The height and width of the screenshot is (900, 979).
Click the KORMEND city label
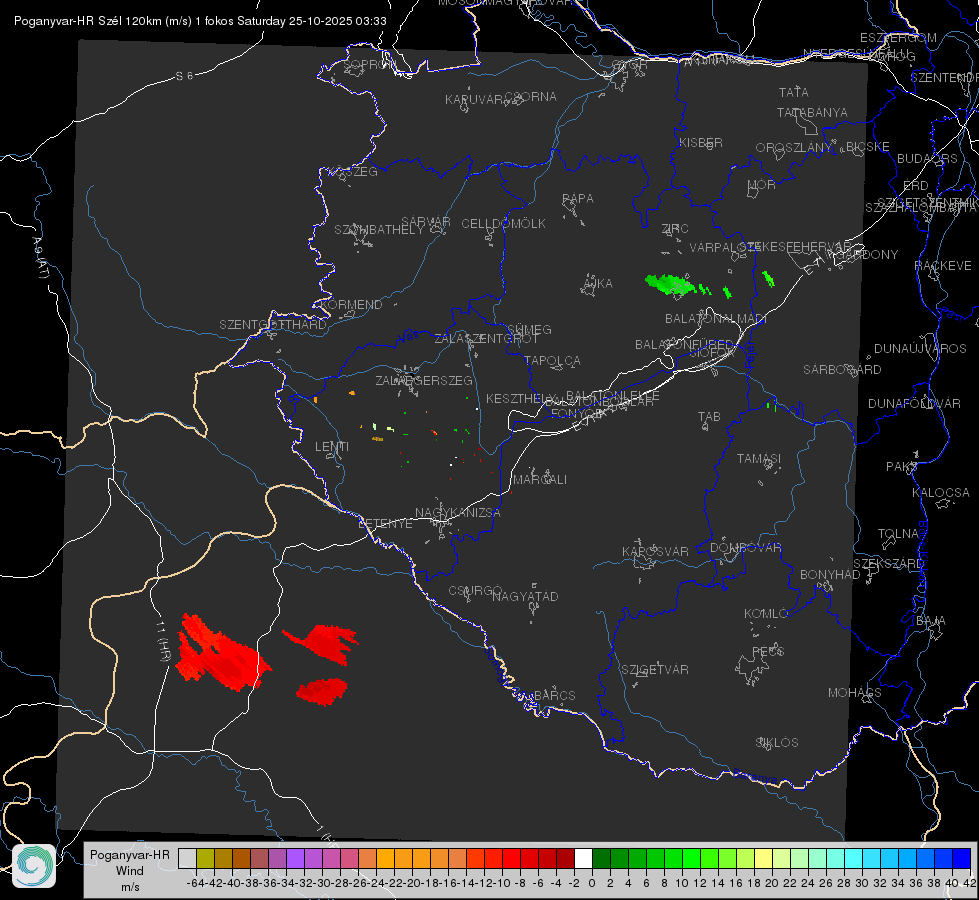tap(351, 305)
